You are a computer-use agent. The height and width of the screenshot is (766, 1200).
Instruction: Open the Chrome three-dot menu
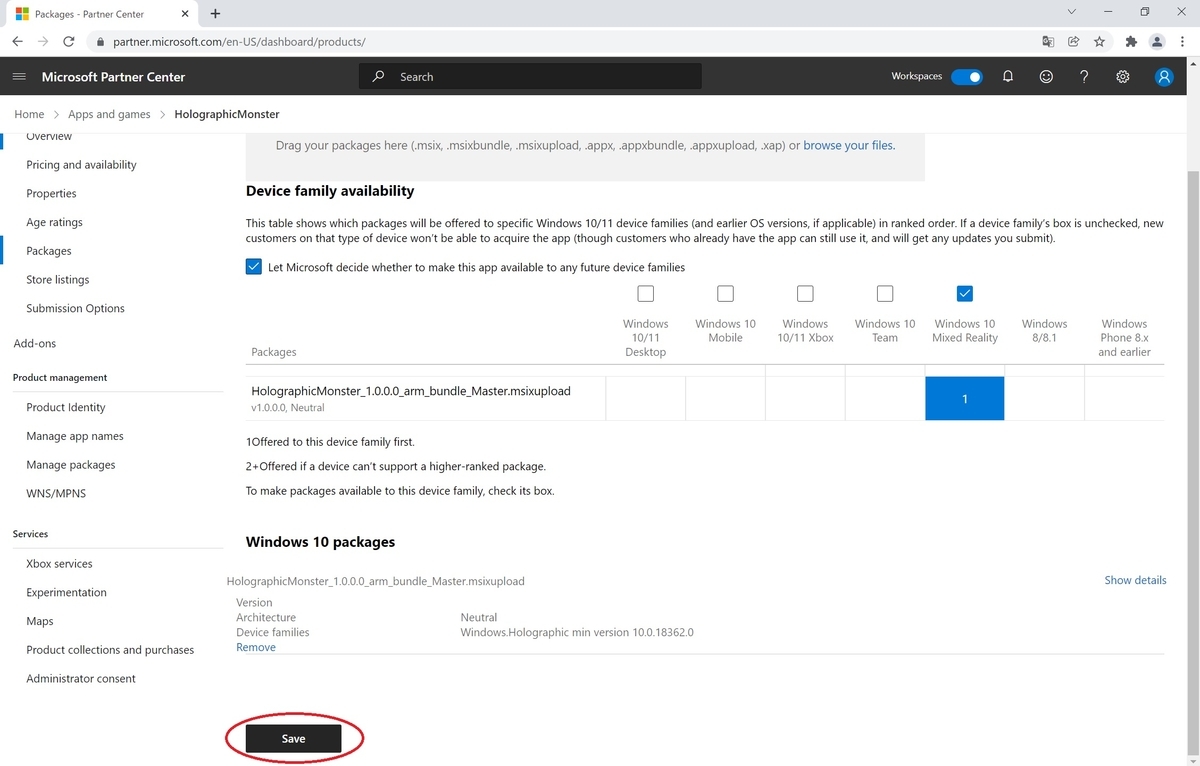coord(1183,42)
